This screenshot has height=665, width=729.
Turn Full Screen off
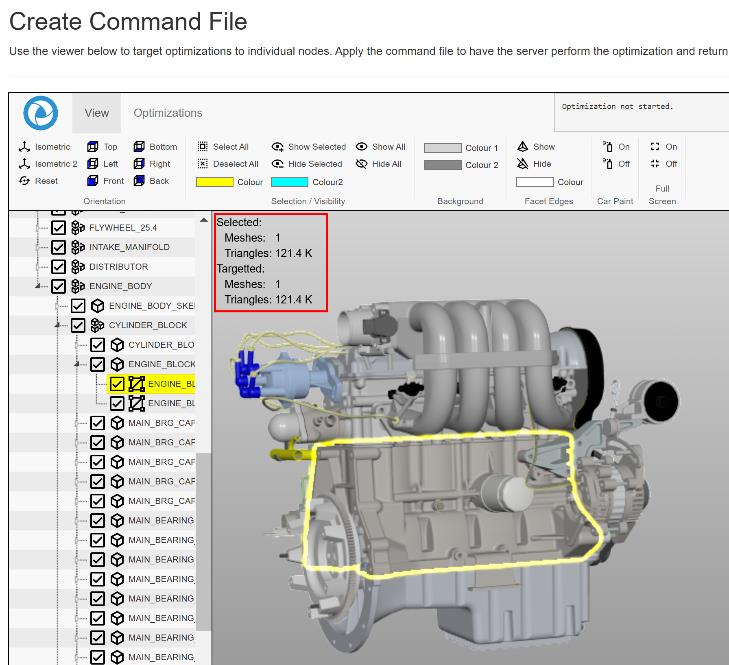coord(663,164)
